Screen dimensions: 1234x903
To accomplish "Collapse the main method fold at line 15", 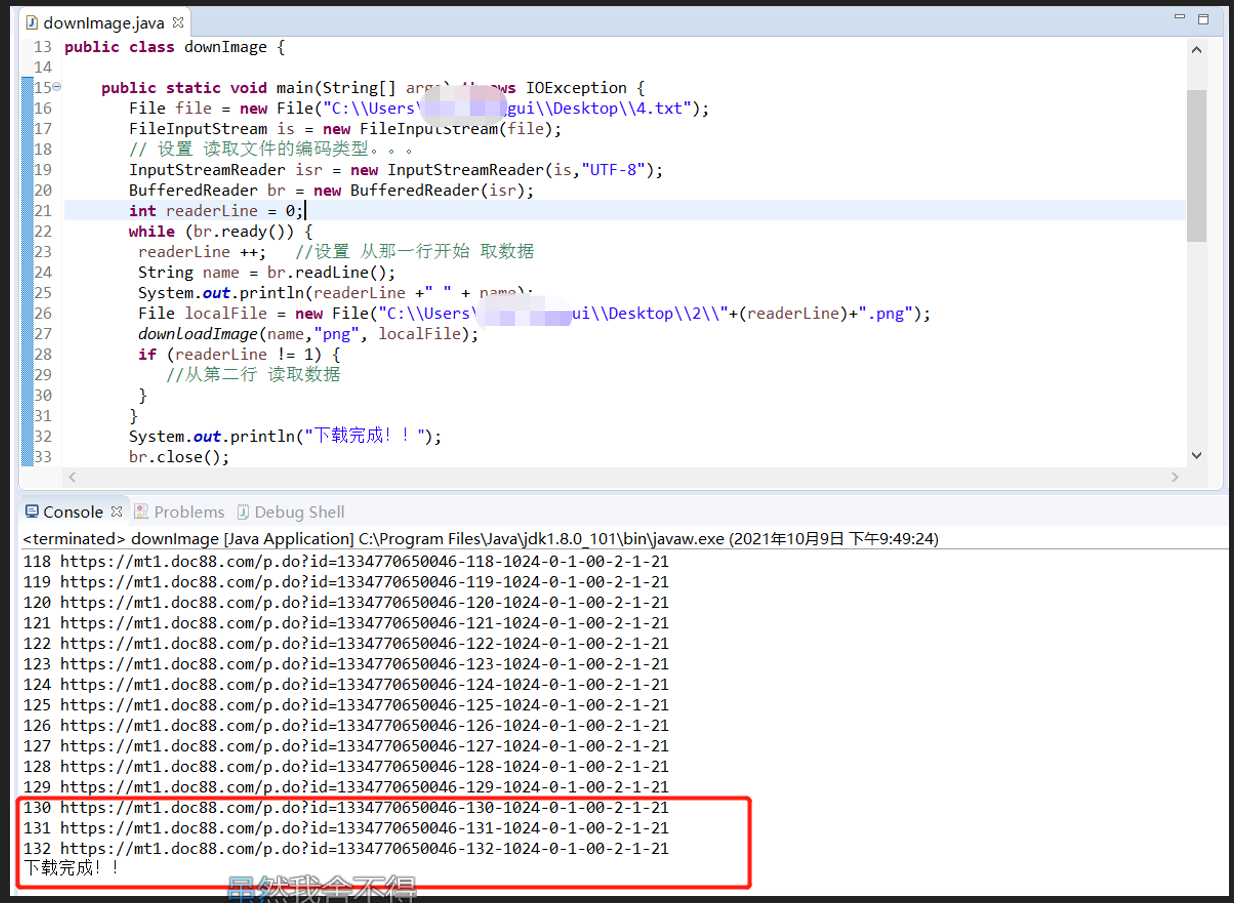I will pyautogui.click(x=57, y=87).
